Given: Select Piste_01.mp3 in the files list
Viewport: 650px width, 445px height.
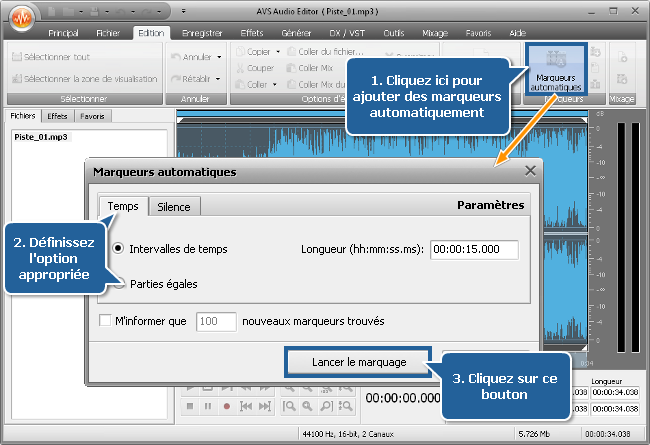Looking at the screenshot, I should 41,137.
